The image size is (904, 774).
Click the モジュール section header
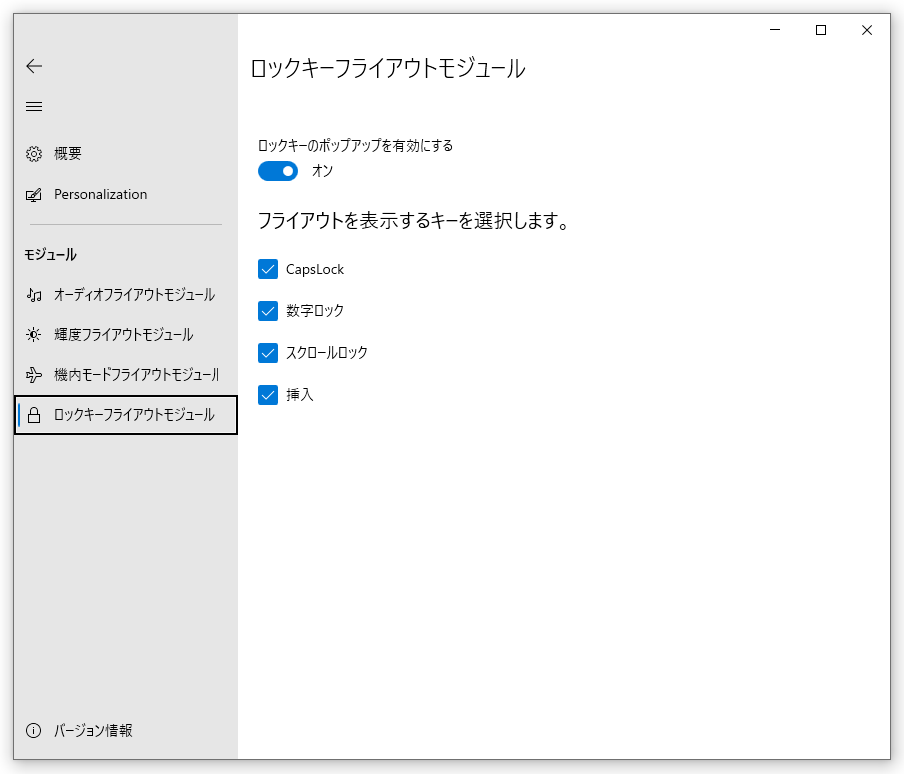pos(50,255)
